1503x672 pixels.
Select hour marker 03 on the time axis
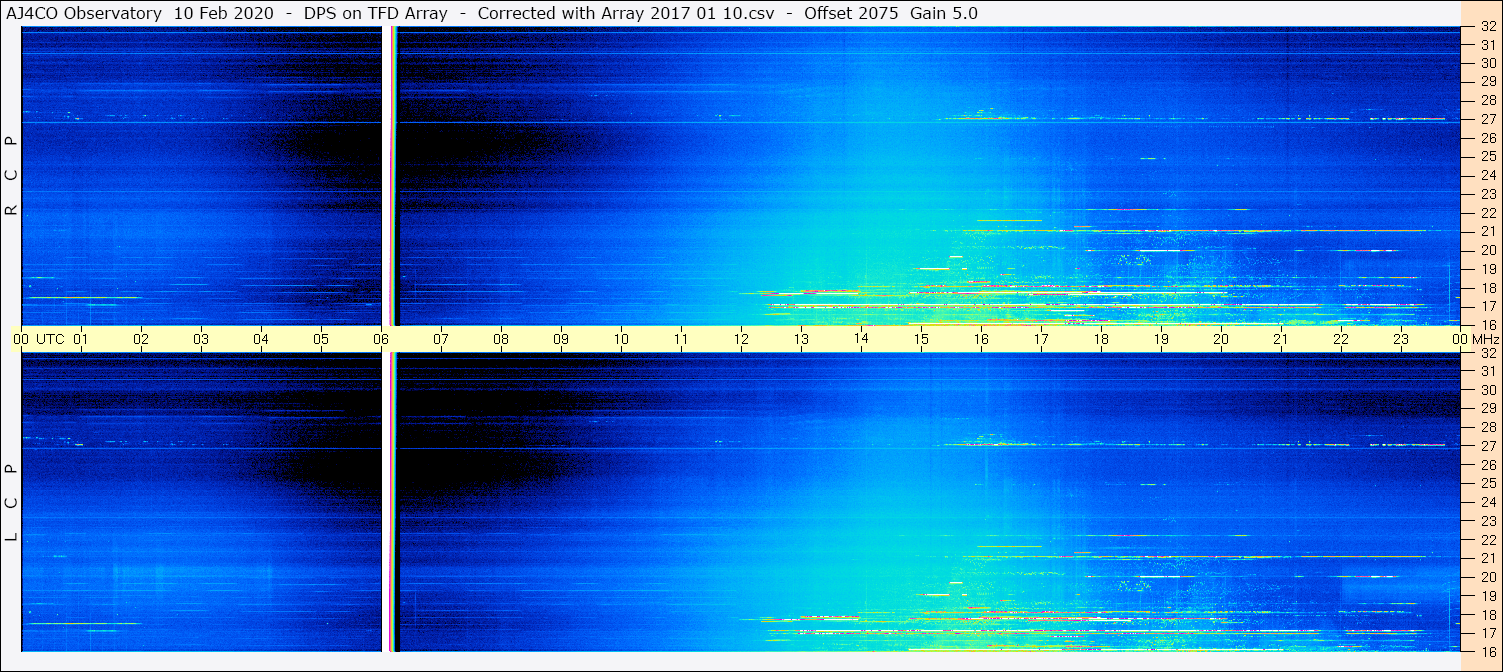tap(201, 339)
